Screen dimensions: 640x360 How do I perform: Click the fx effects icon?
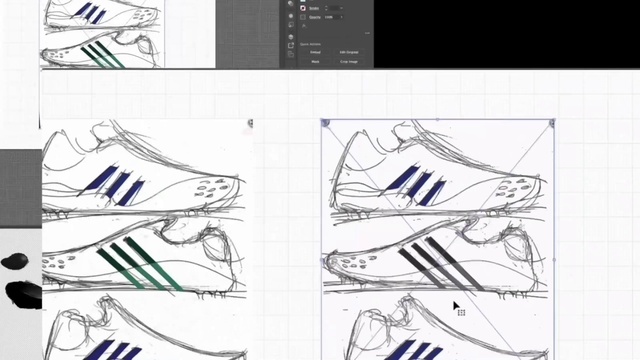coord(304,26)
